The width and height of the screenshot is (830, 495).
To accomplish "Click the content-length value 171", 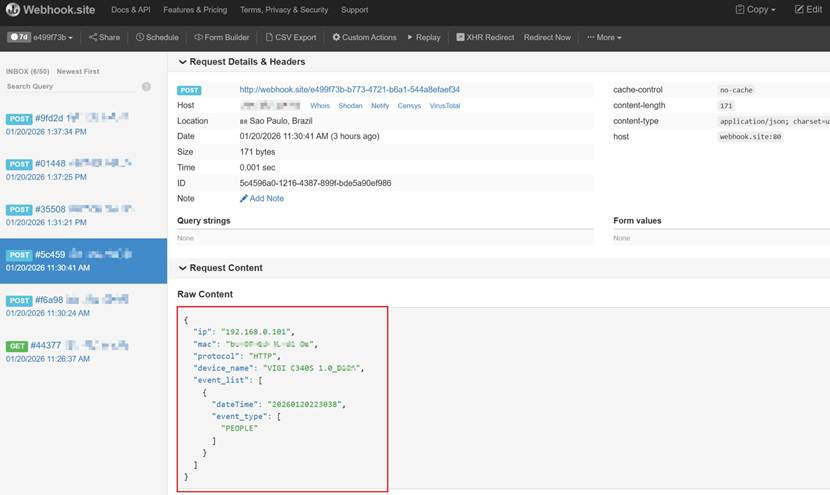I will [726, 106].
